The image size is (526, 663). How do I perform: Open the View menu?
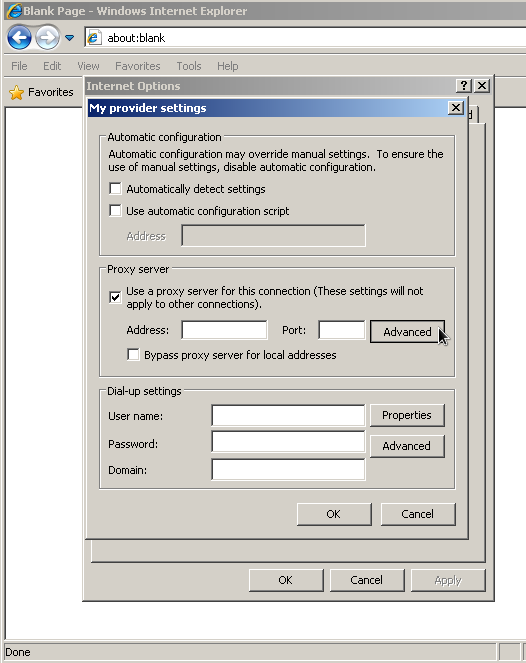(88, 66)
